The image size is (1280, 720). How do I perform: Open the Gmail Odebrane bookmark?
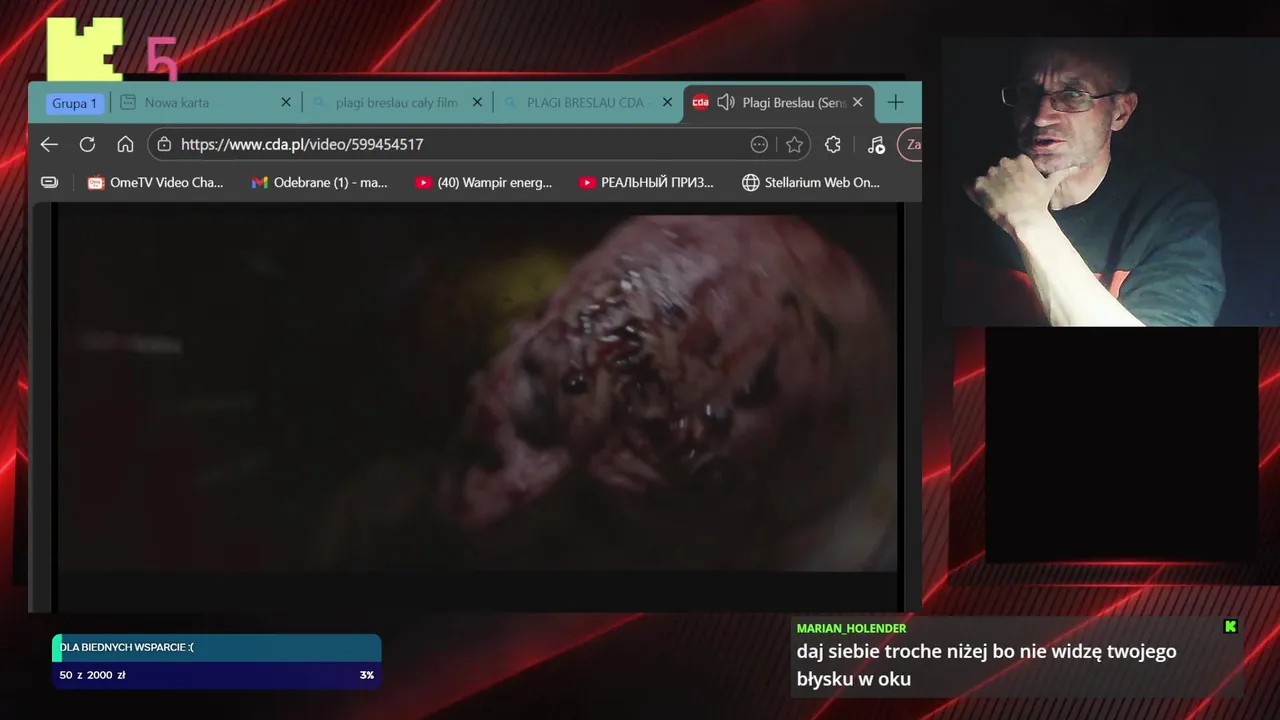[319, 182]
